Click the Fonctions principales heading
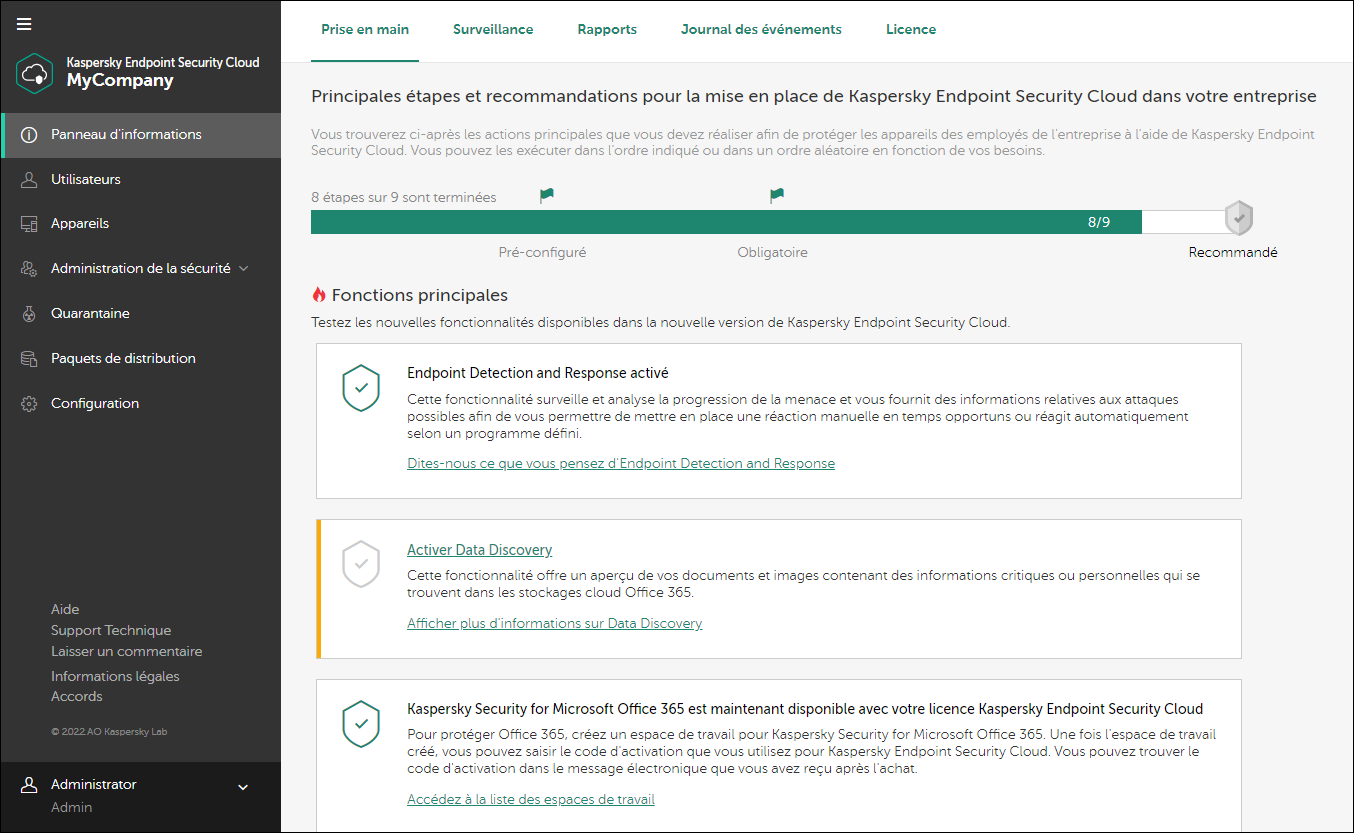Image resolution: width=1354 pixels, height=833 pixels. pyautogui.click(x=420, y=296)
